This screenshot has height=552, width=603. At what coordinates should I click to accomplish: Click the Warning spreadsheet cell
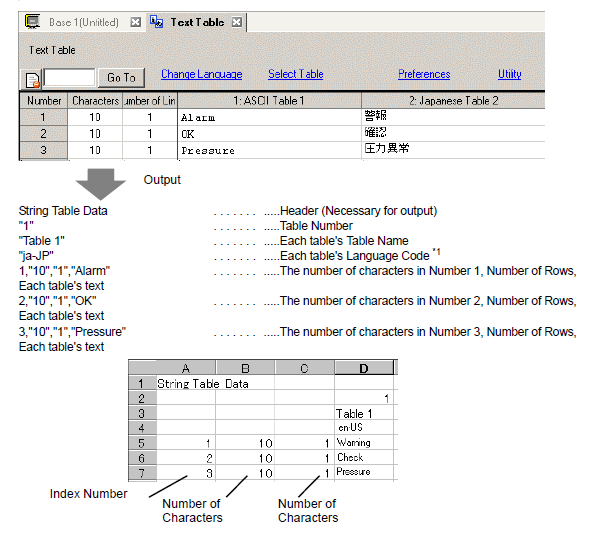click(364, 443)
